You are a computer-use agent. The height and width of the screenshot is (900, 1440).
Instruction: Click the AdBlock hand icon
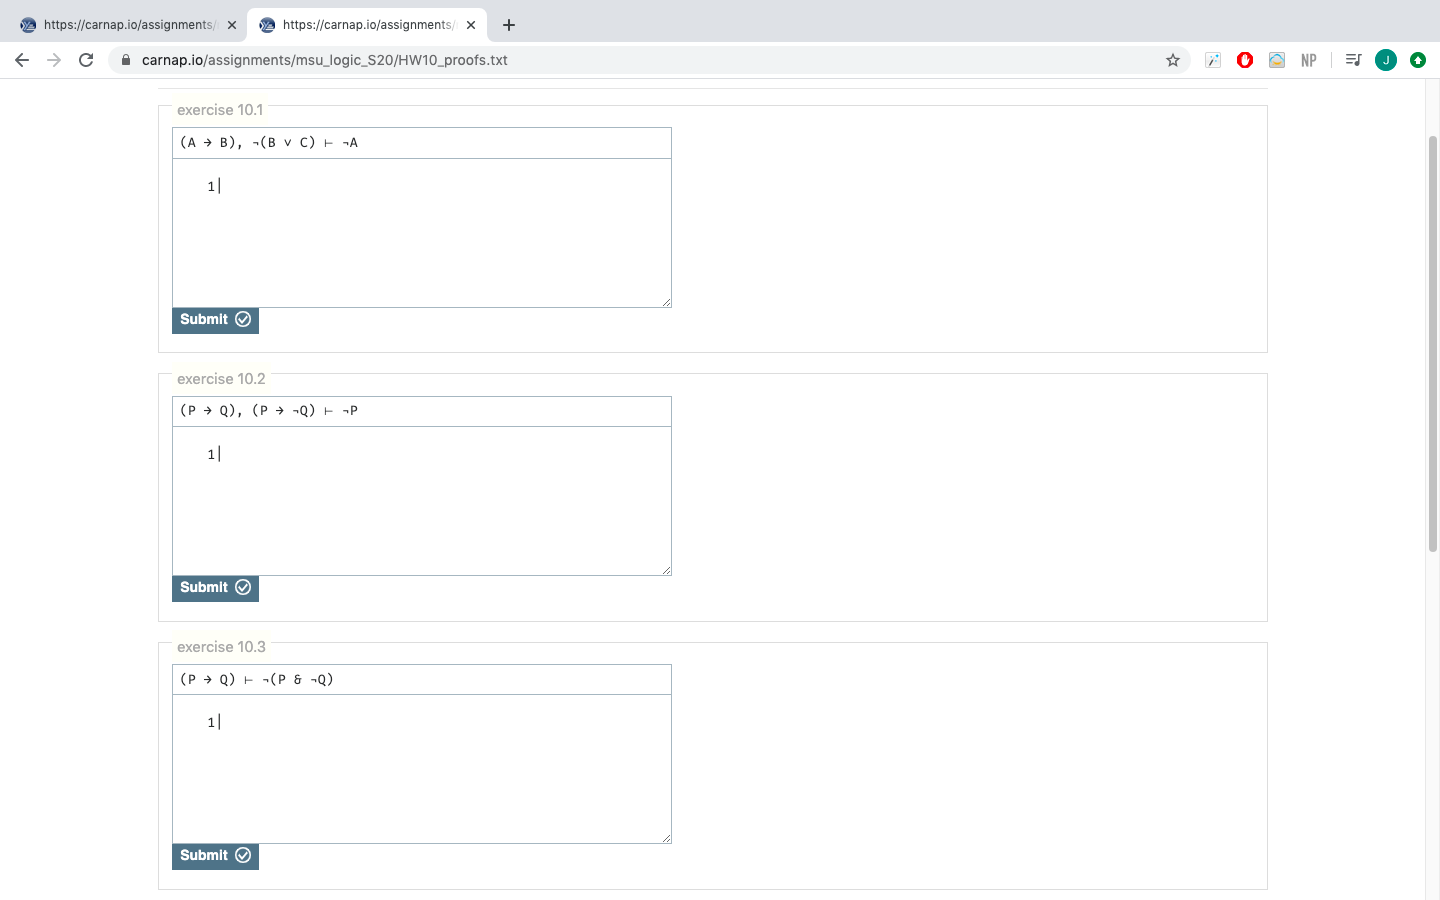(x=1244, y=60)
